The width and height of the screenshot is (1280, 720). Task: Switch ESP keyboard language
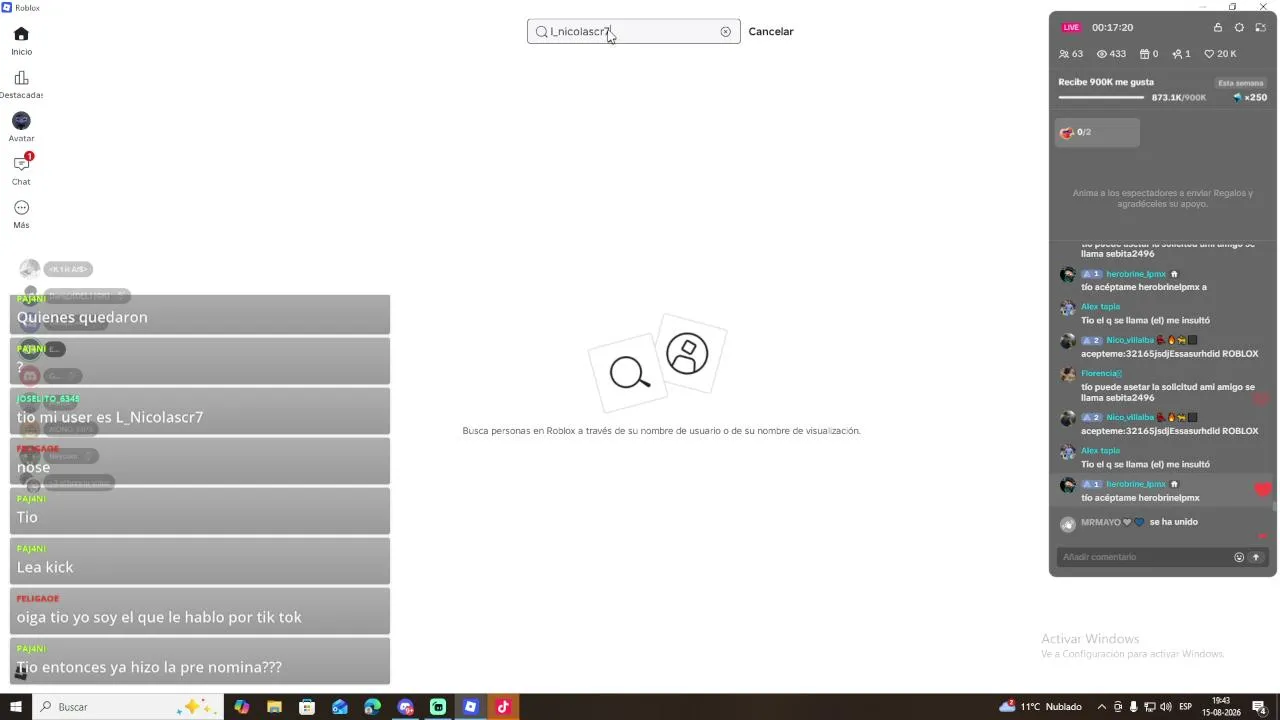pyautogui.click(x=1186, y=707)
